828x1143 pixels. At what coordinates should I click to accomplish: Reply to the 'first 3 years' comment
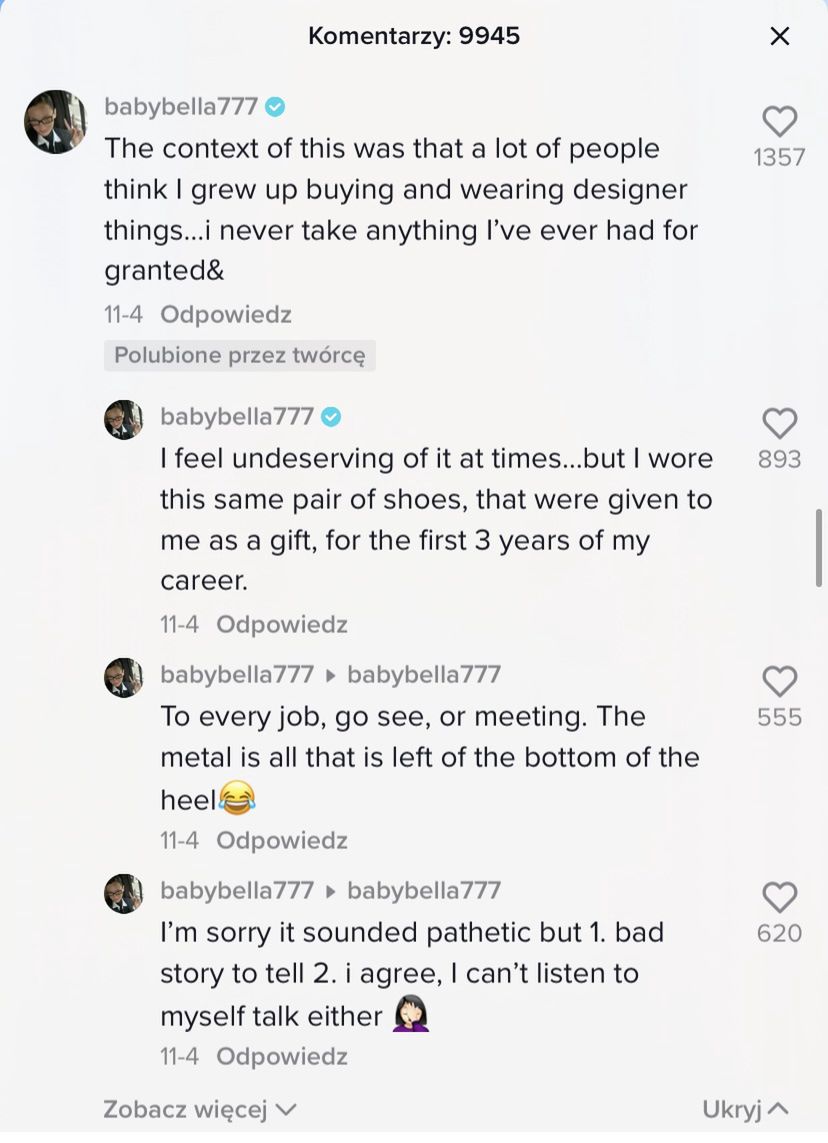[x=282, y=625]
